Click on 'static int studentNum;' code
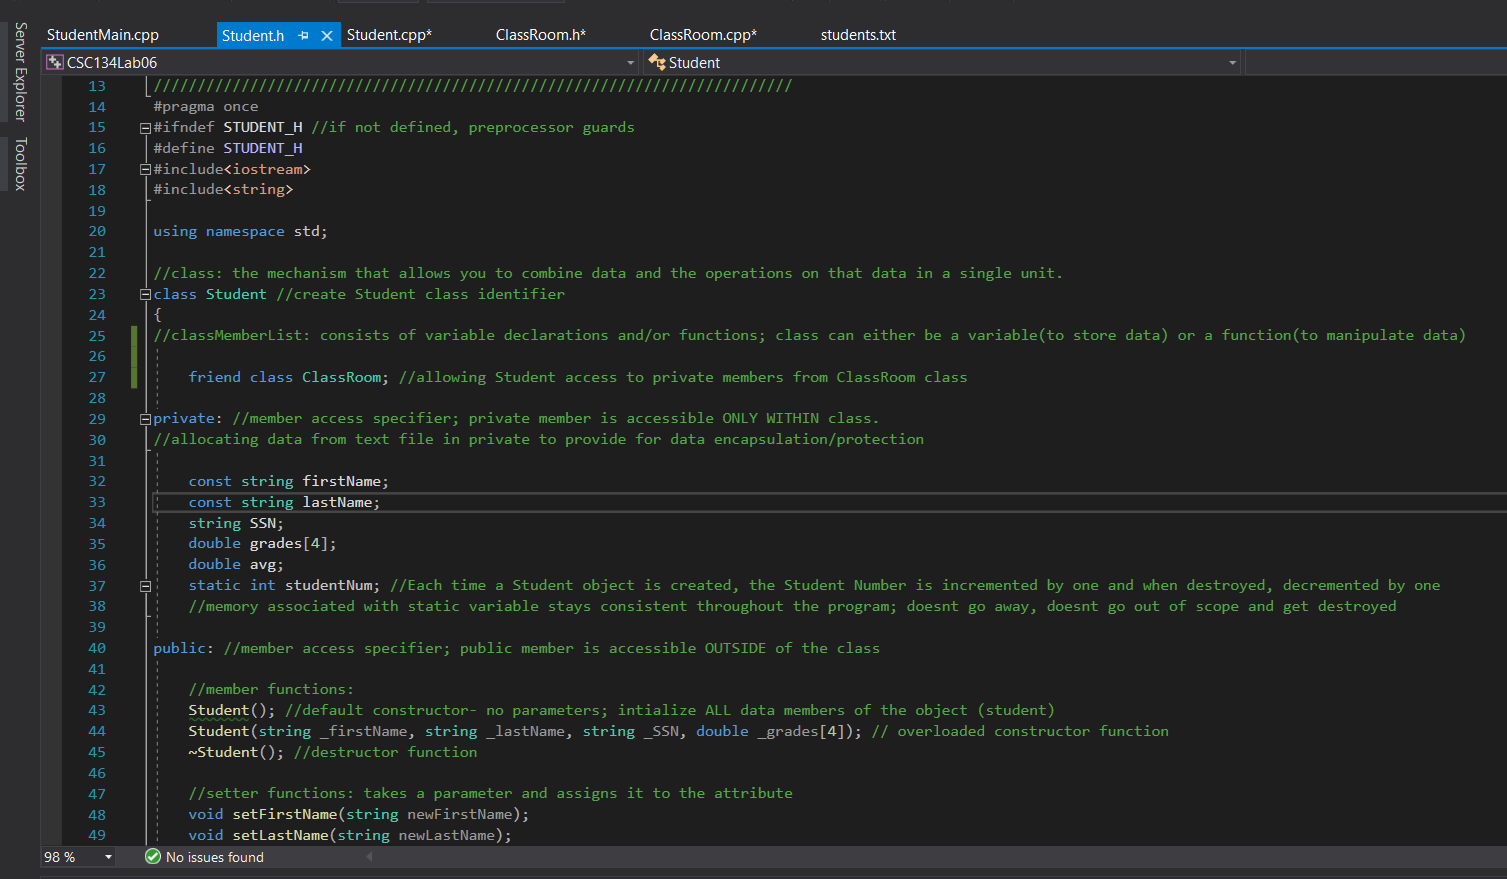 point(284,585)
